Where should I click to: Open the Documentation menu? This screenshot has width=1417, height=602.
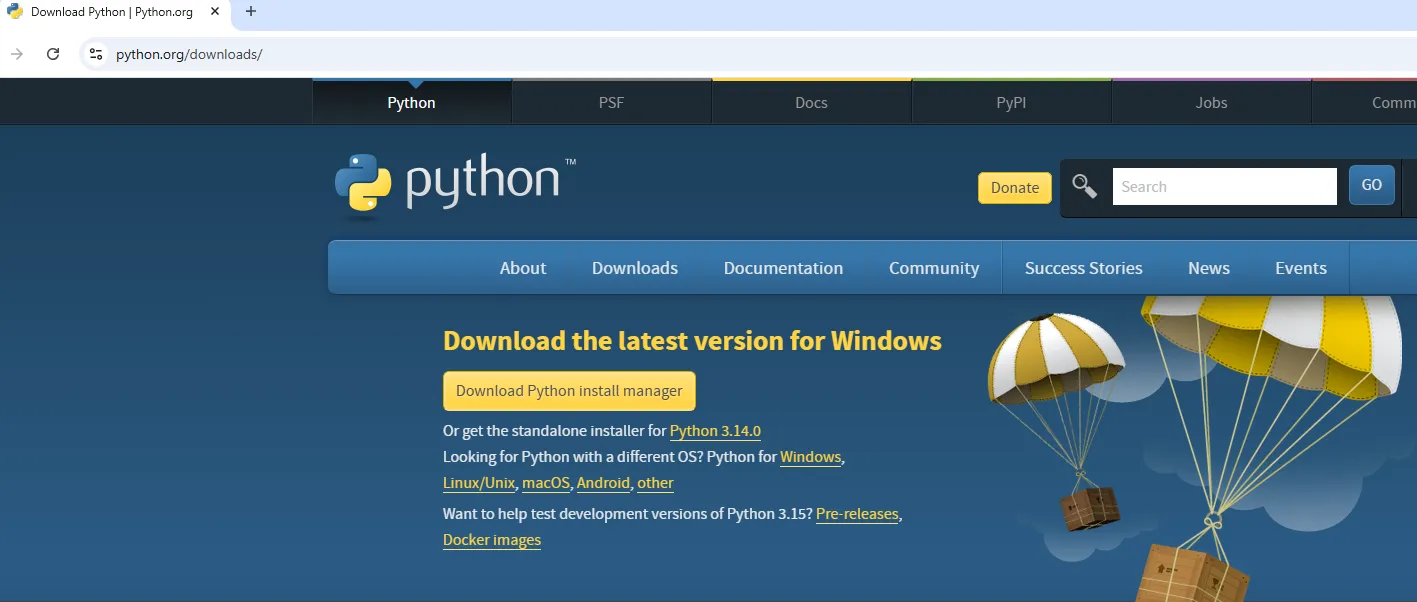tap(783, 267)
